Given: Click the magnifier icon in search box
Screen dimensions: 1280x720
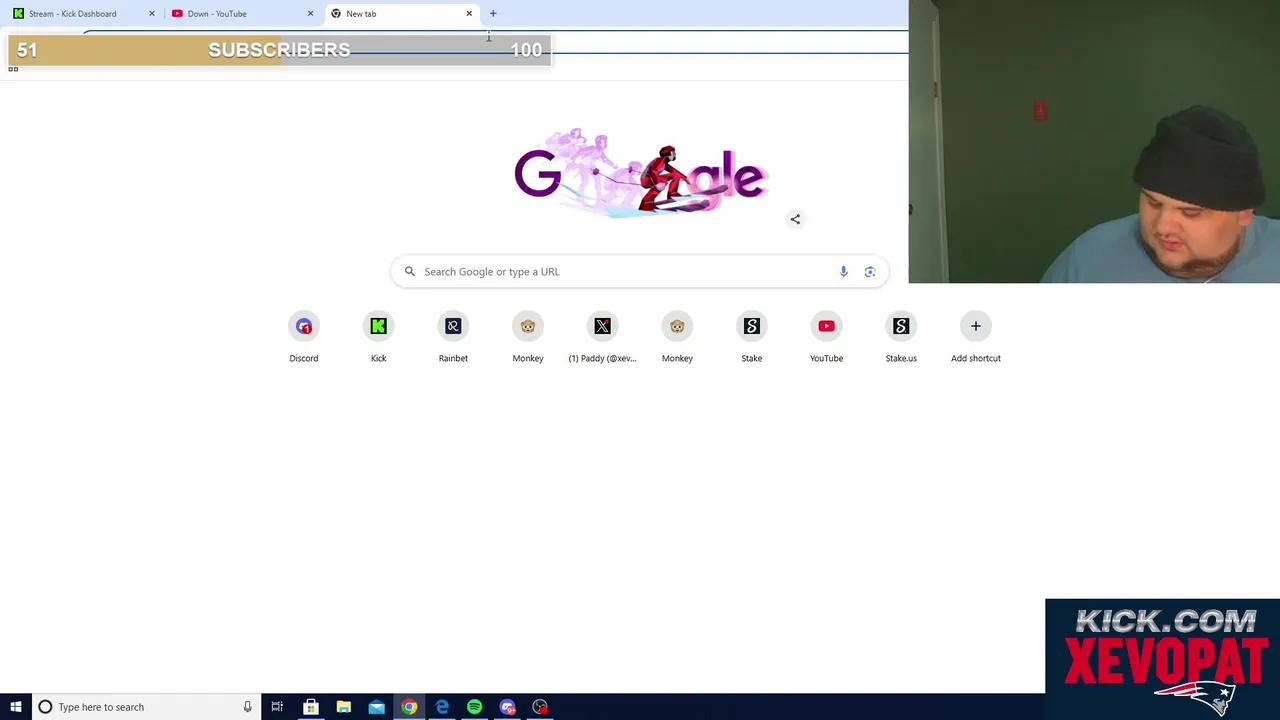Looking at the screenshot, I should pos(410,271).
